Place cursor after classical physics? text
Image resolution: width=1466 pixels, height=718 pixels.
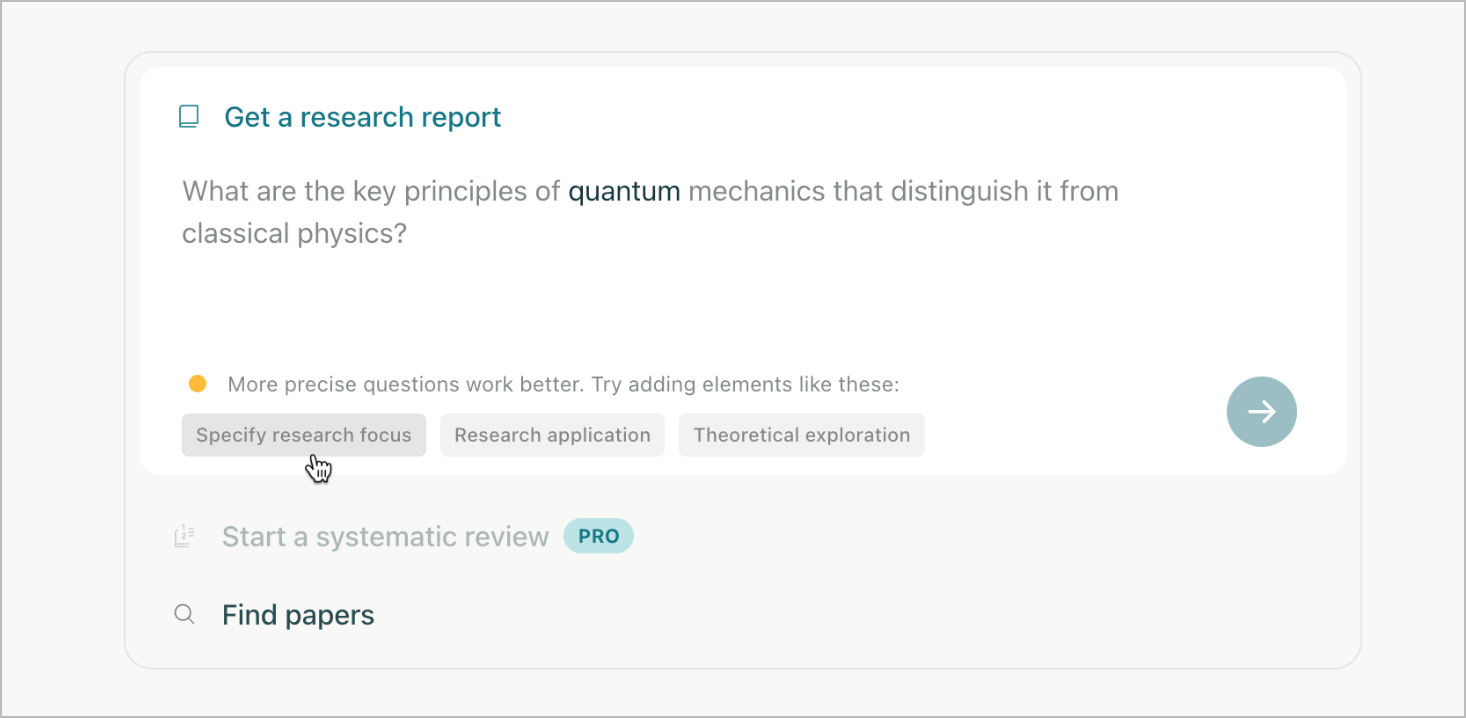[x=408, y=234]
